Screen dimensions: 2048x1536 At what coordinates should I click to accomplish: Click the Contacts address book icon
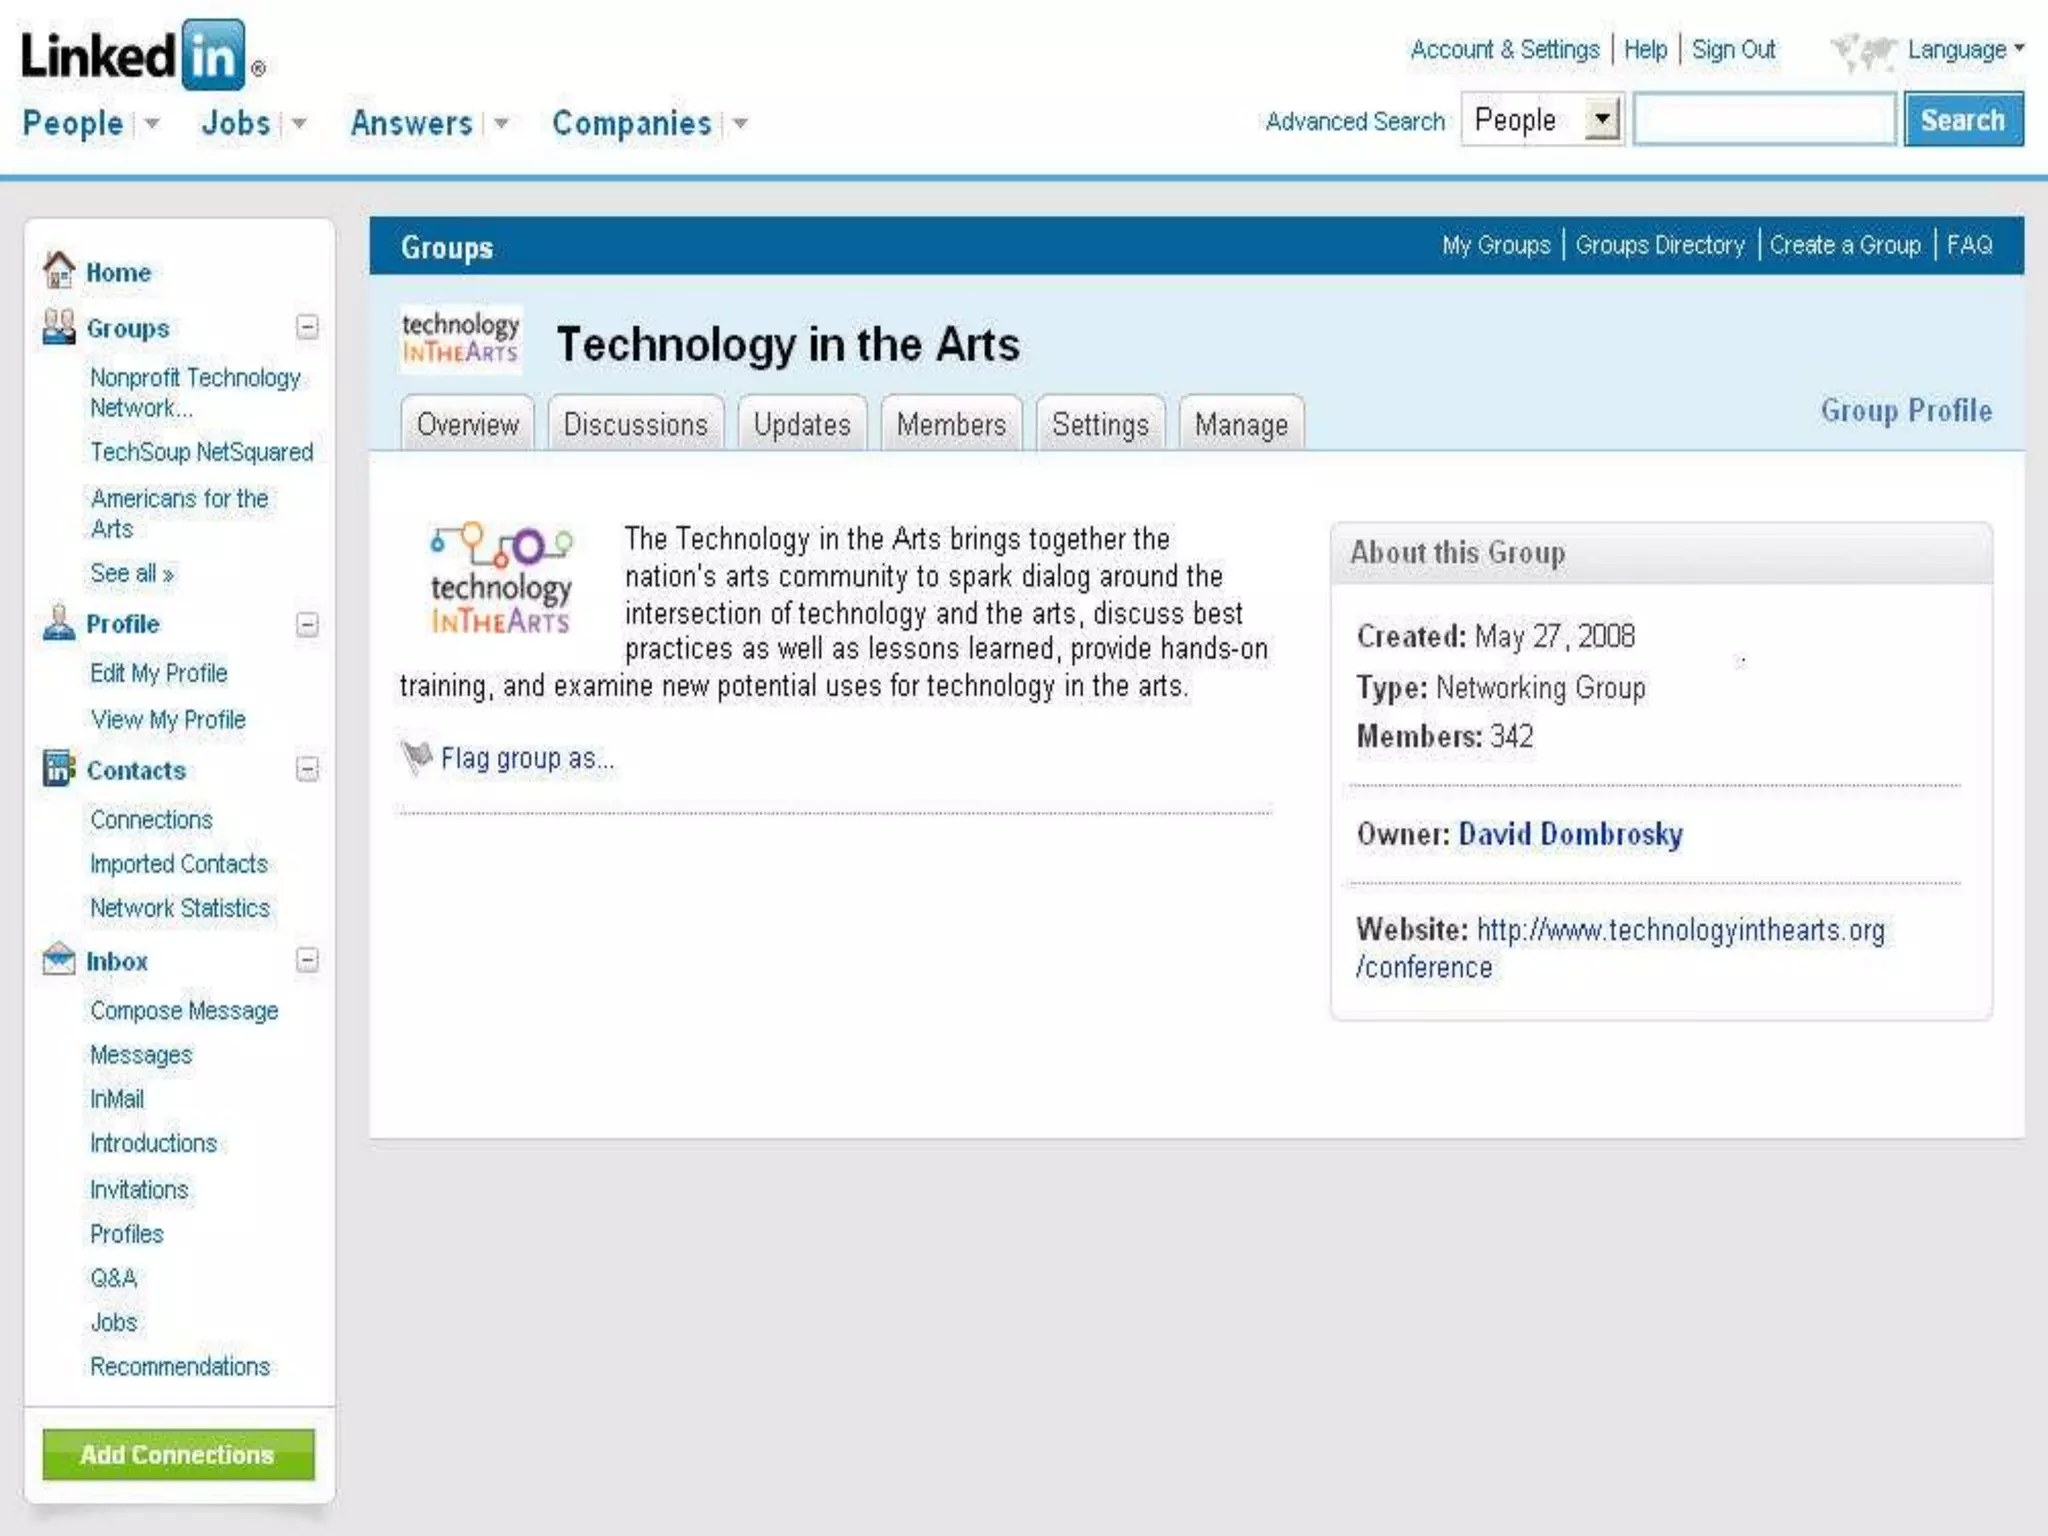click(59, 768)
